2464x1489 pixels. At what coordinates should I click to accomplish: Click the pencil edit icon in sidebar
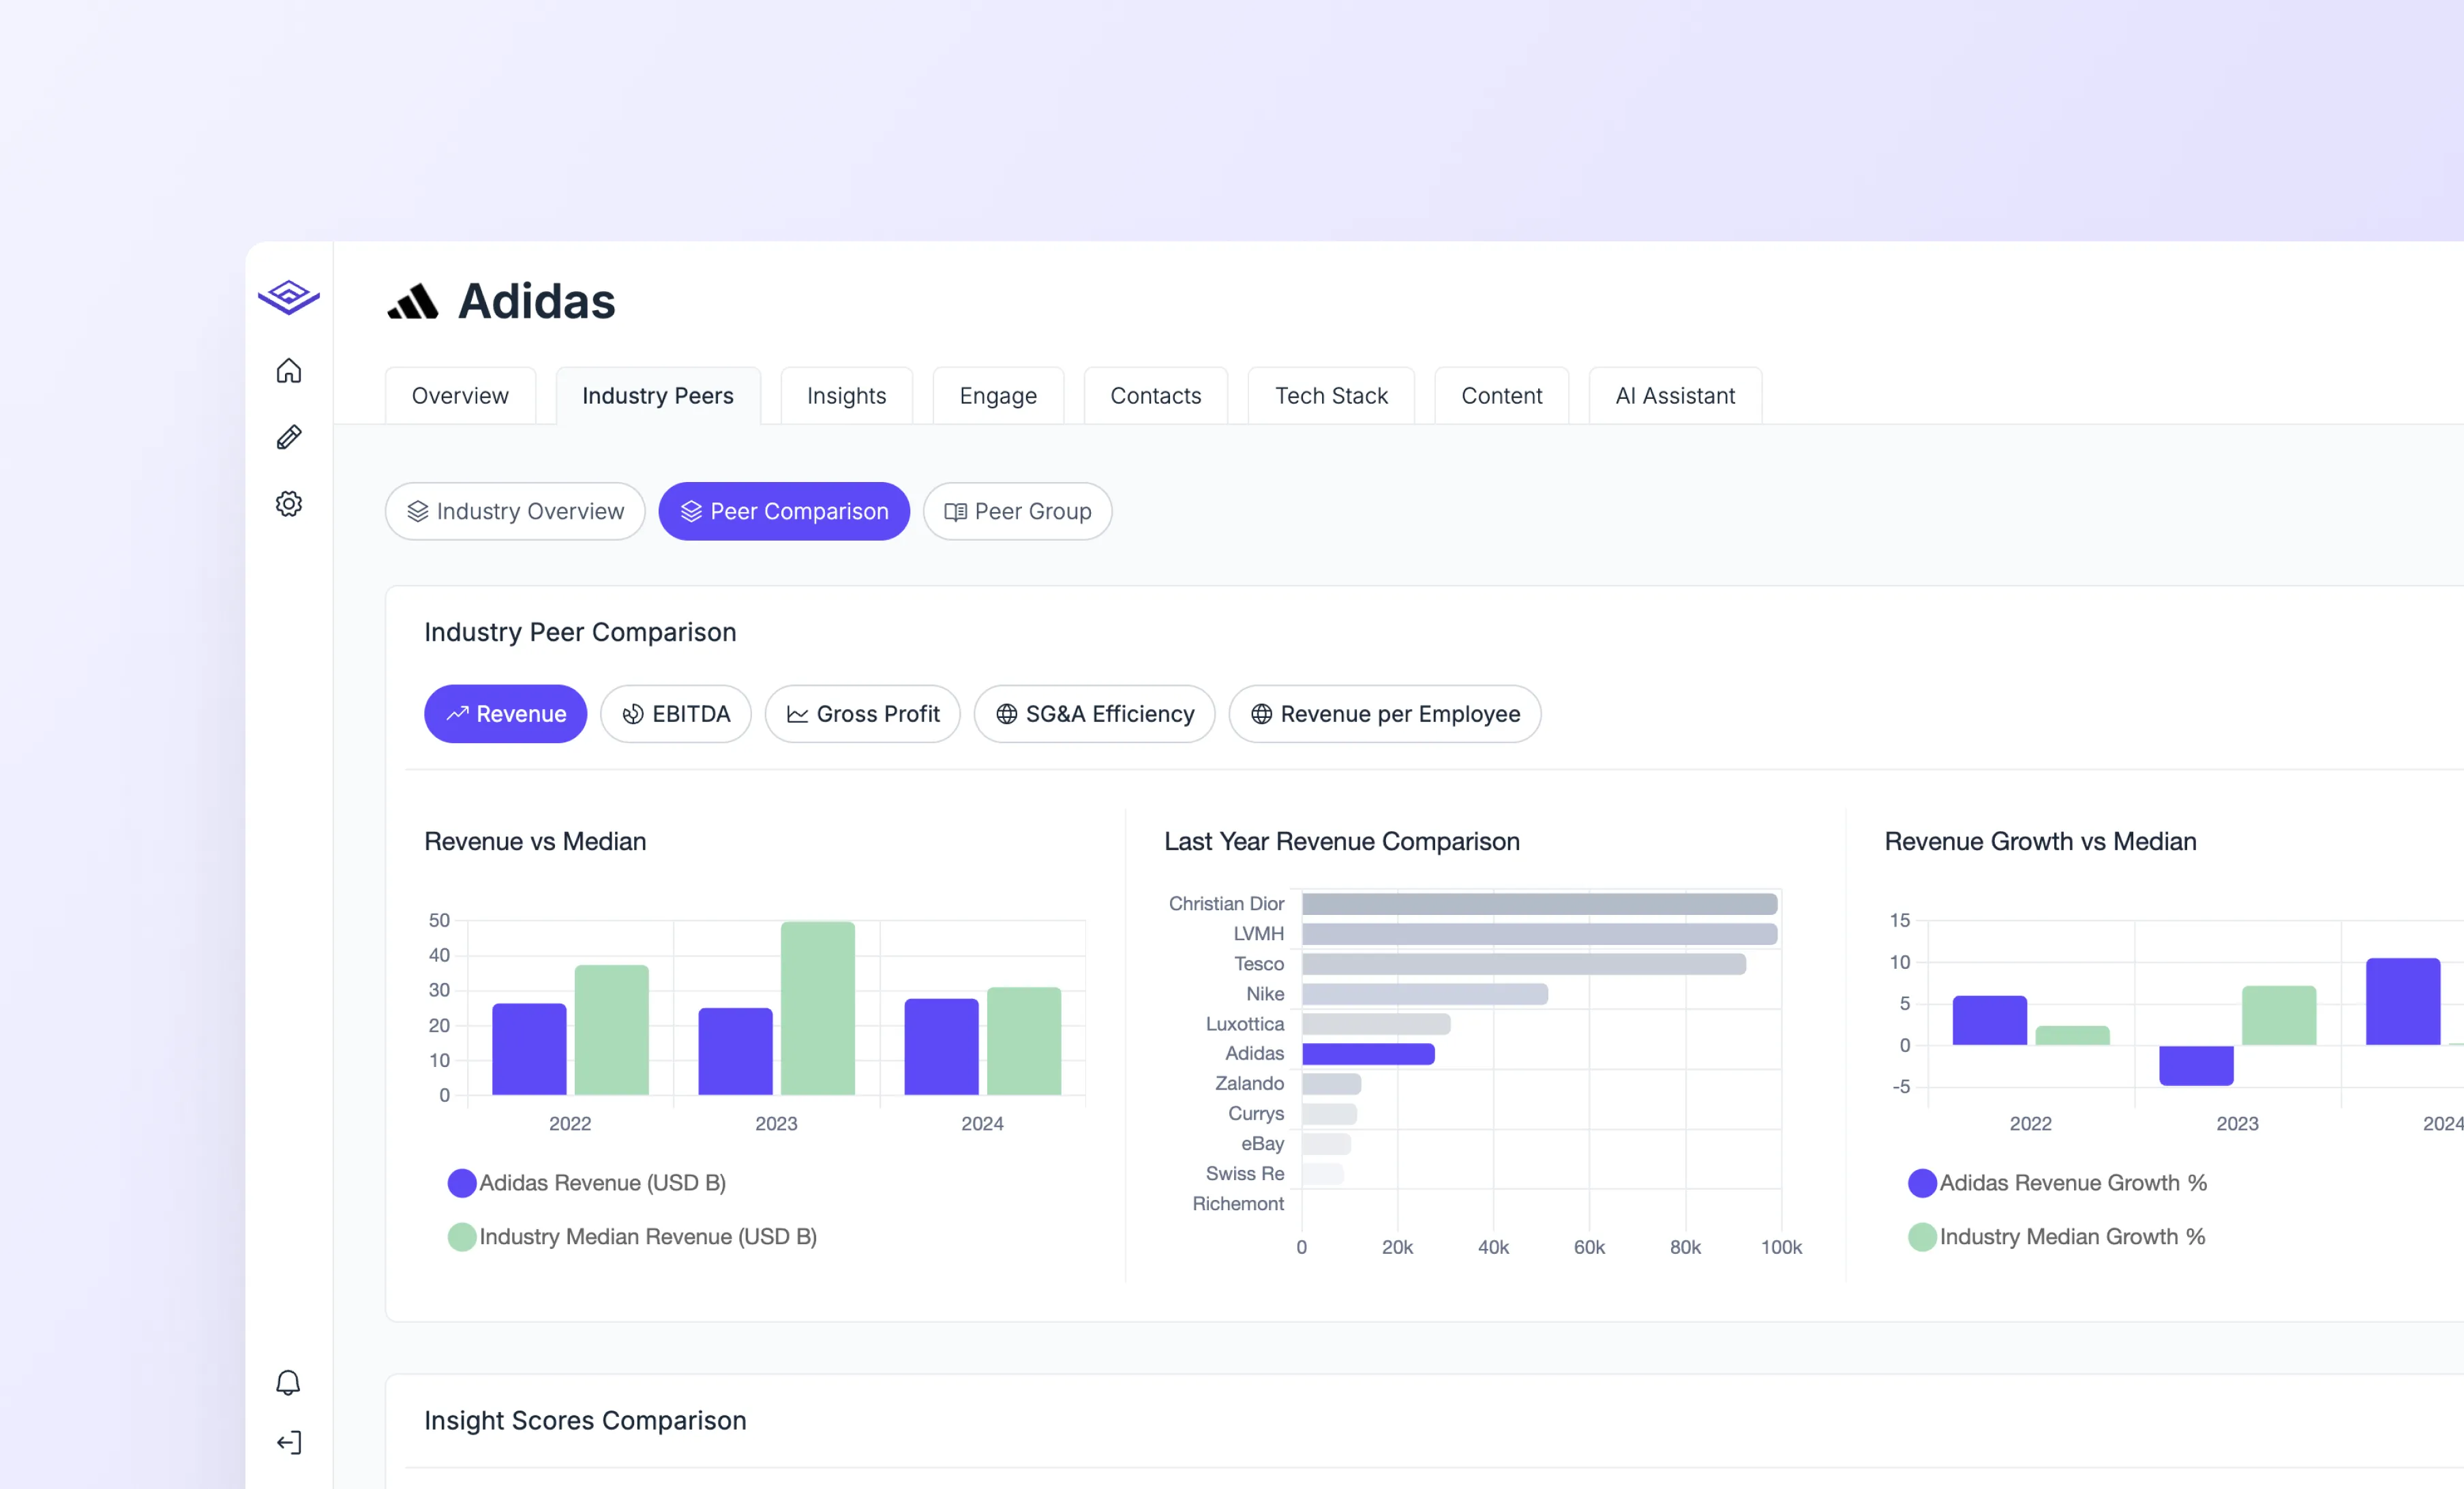[x=289, y=437]
